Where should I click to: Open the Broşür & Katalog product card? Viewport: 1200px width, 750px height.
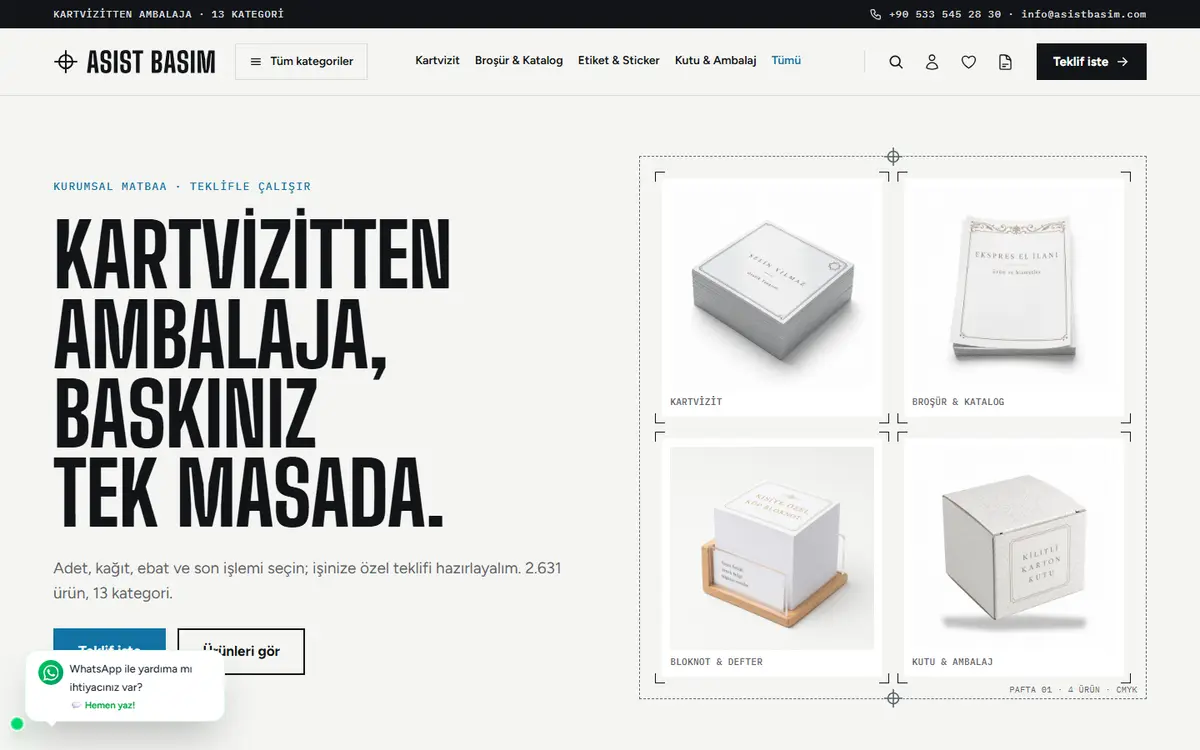[x=1014, y=297]
